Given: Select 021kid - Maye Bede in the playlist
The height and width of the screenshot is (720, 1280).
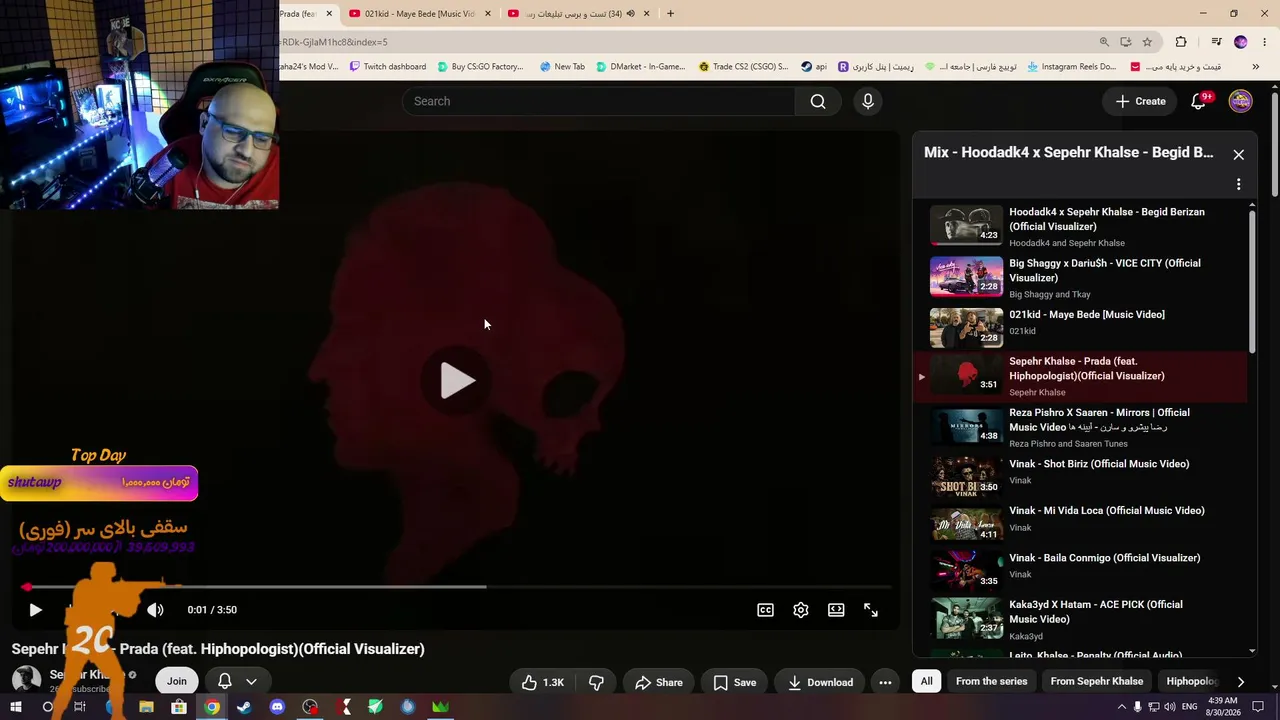Looking at the screenshot, I should [1081, 326].
